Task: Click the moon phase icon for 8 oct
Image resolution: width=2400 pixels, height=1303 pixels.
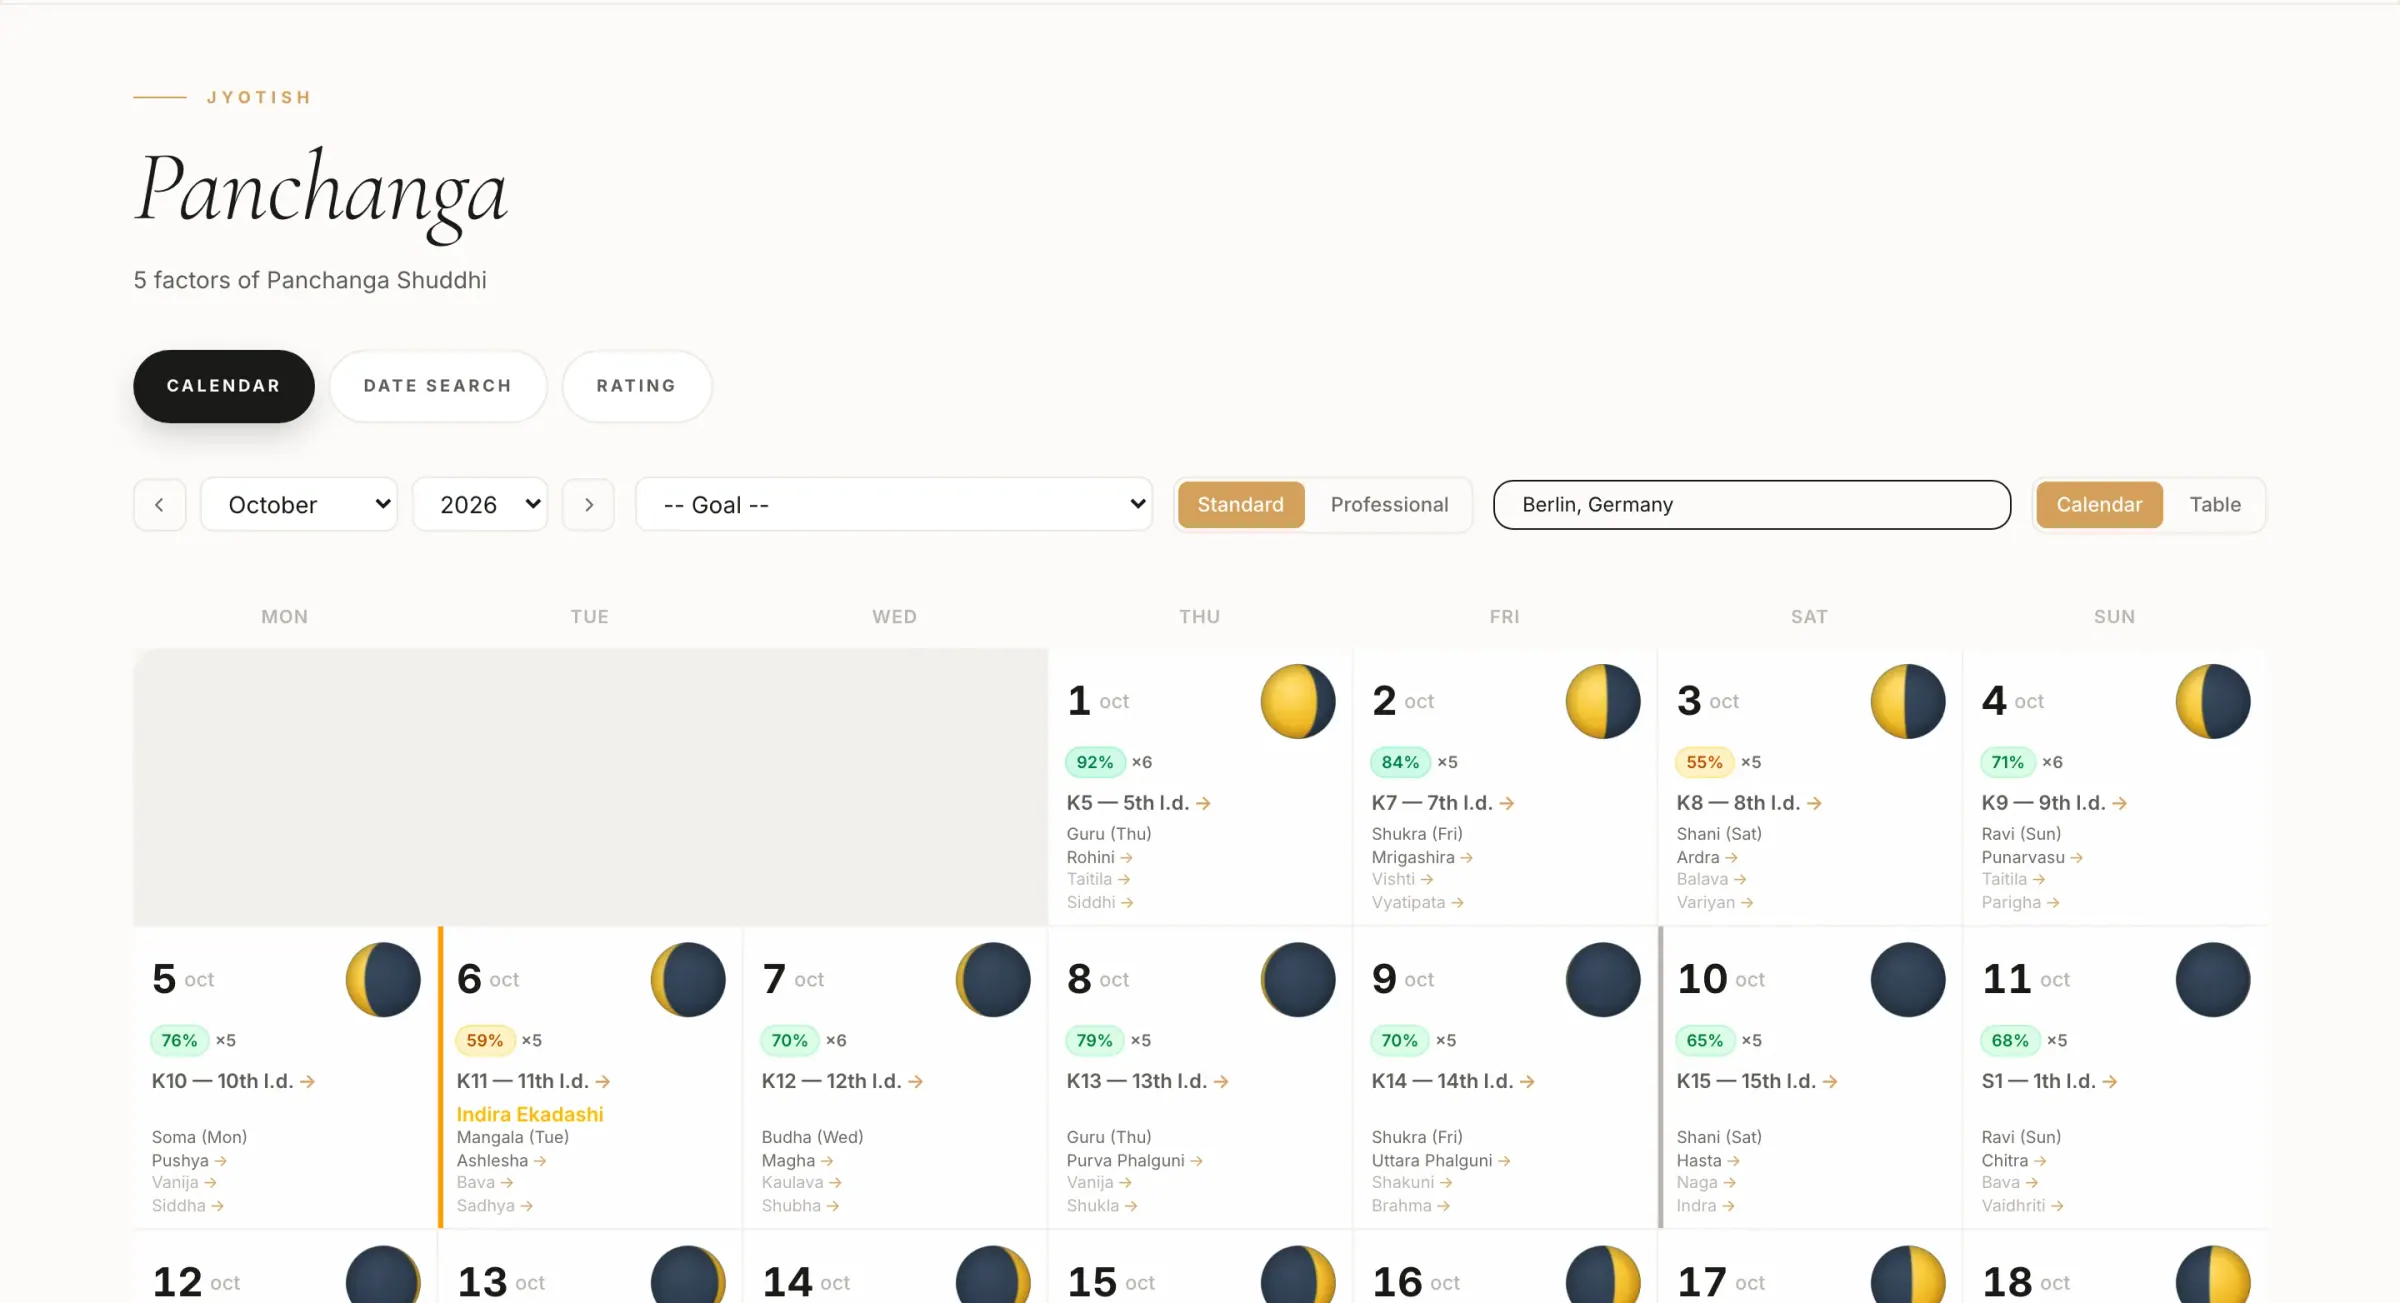Action: pyautogui.click(x=1298, y=979)
